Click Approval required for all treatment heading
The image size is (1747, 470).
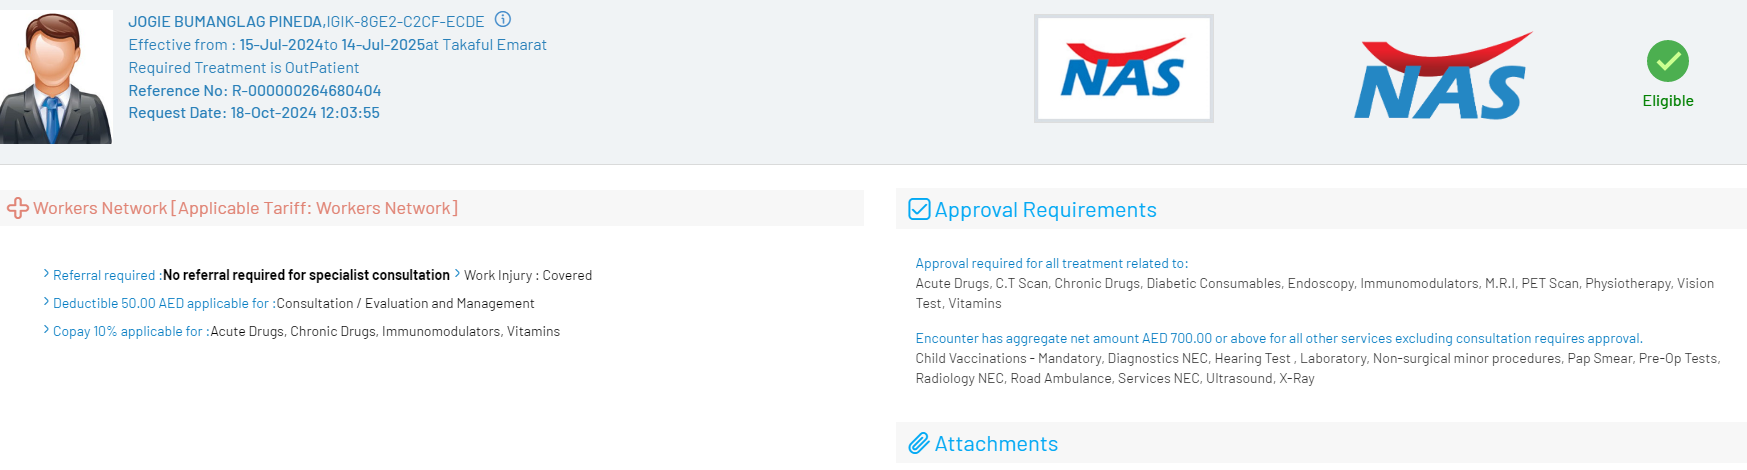click(1051, 263)
